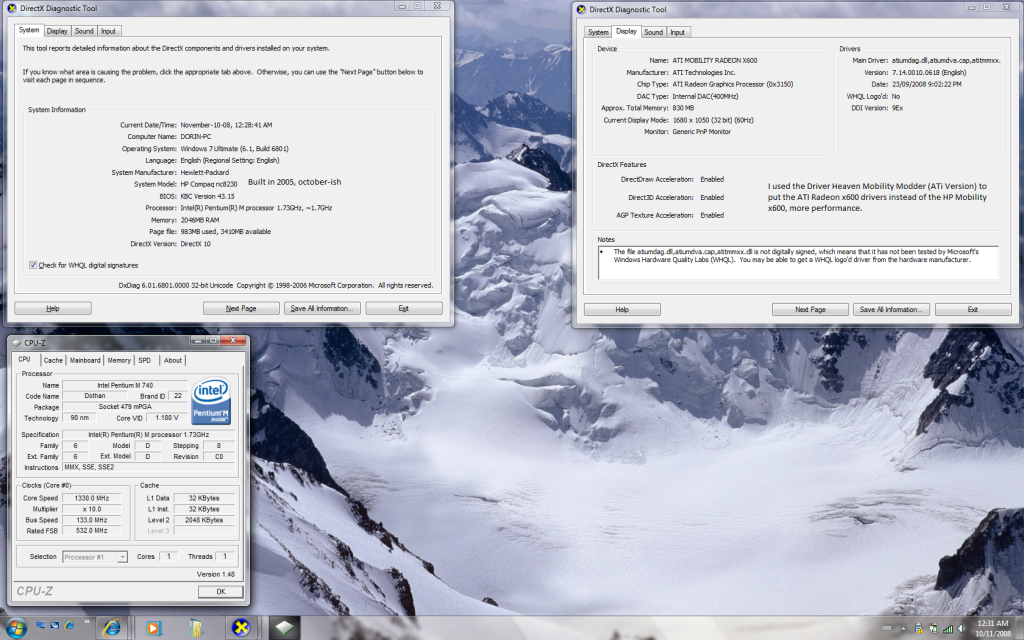Click the Level 2 cache value 2048 KBytes
The height and width of the screenshot is (640, 1024).
tap(204, 520)
